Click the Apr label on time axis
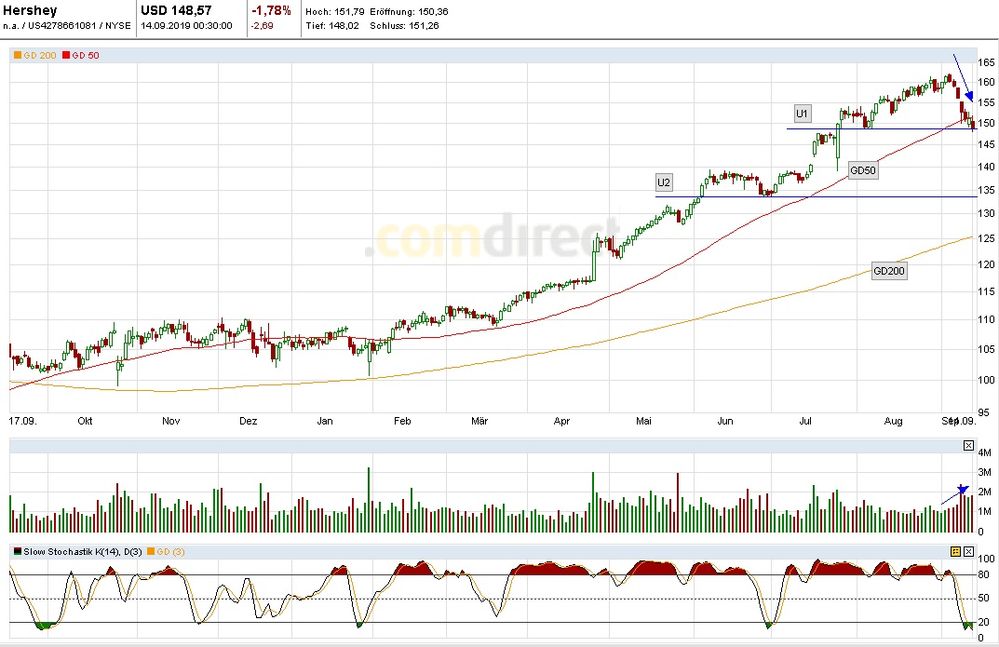Viewport: 999px width, 647px height. click(x=561, y=421)
